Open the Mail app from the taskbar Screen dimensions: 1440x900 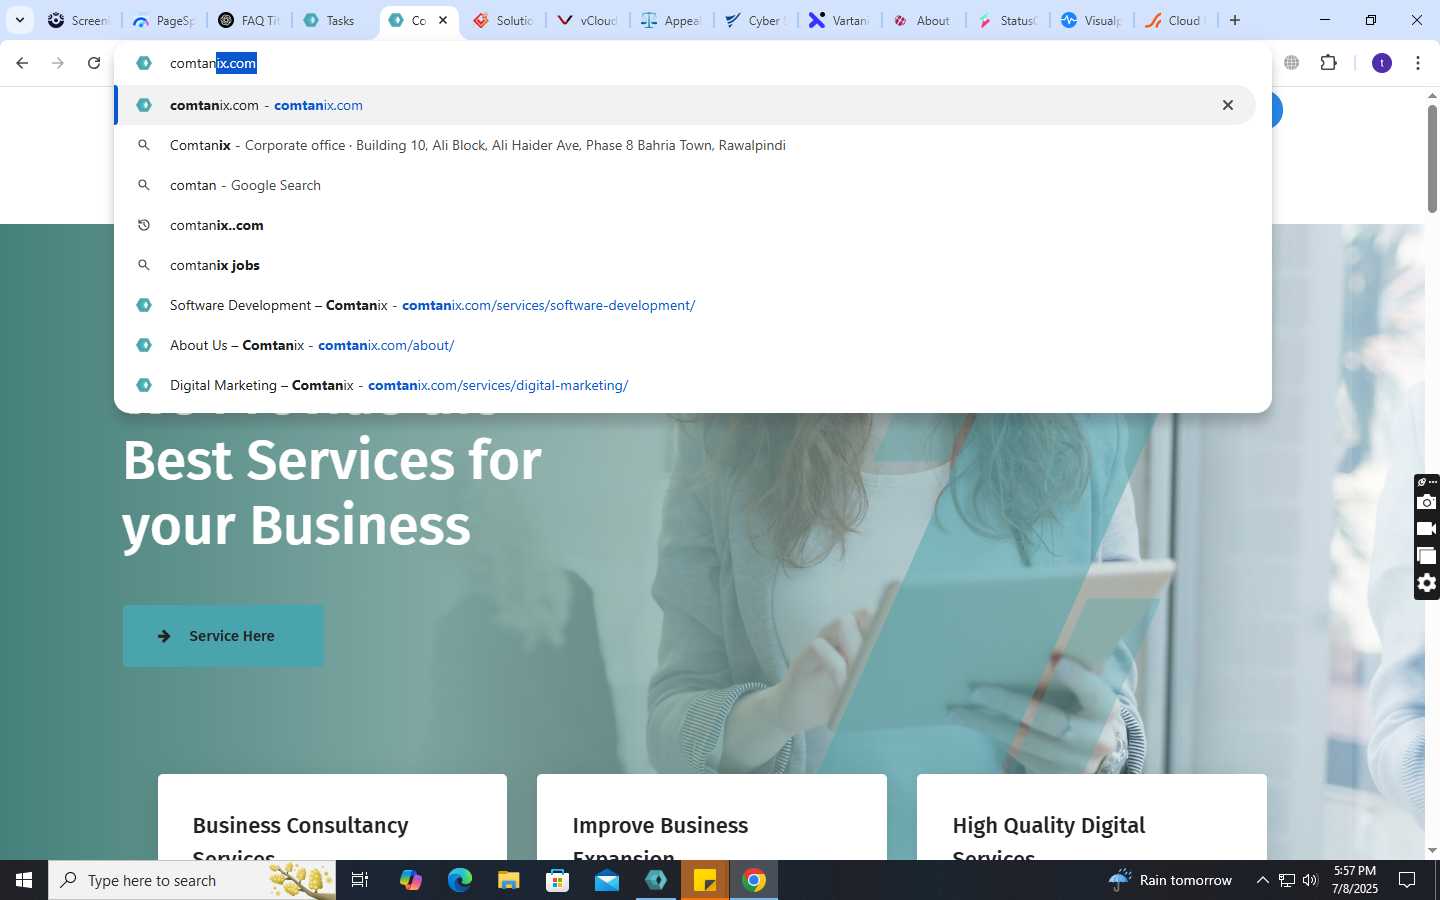(607, 880)
